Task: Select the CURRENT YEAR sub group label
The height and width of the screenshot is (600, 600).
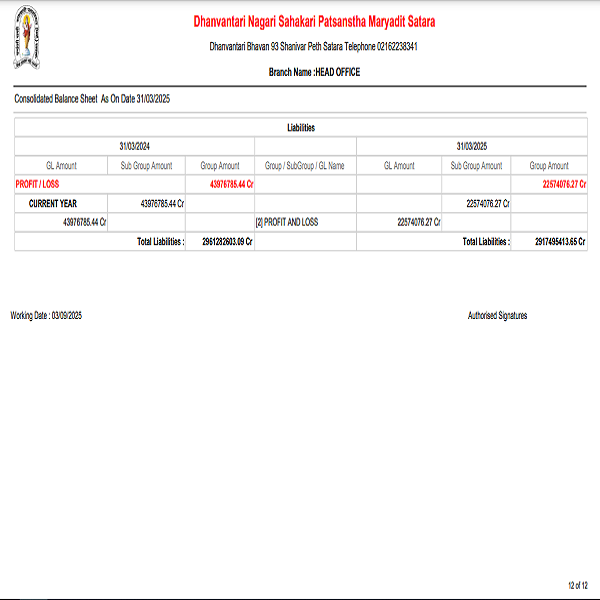Action: tap(53, 203)
